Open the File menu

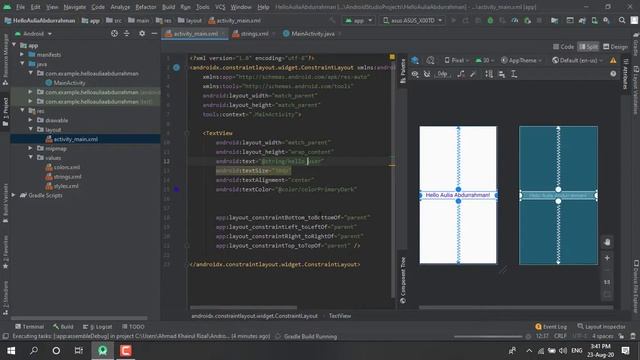(x=20, y=7)
